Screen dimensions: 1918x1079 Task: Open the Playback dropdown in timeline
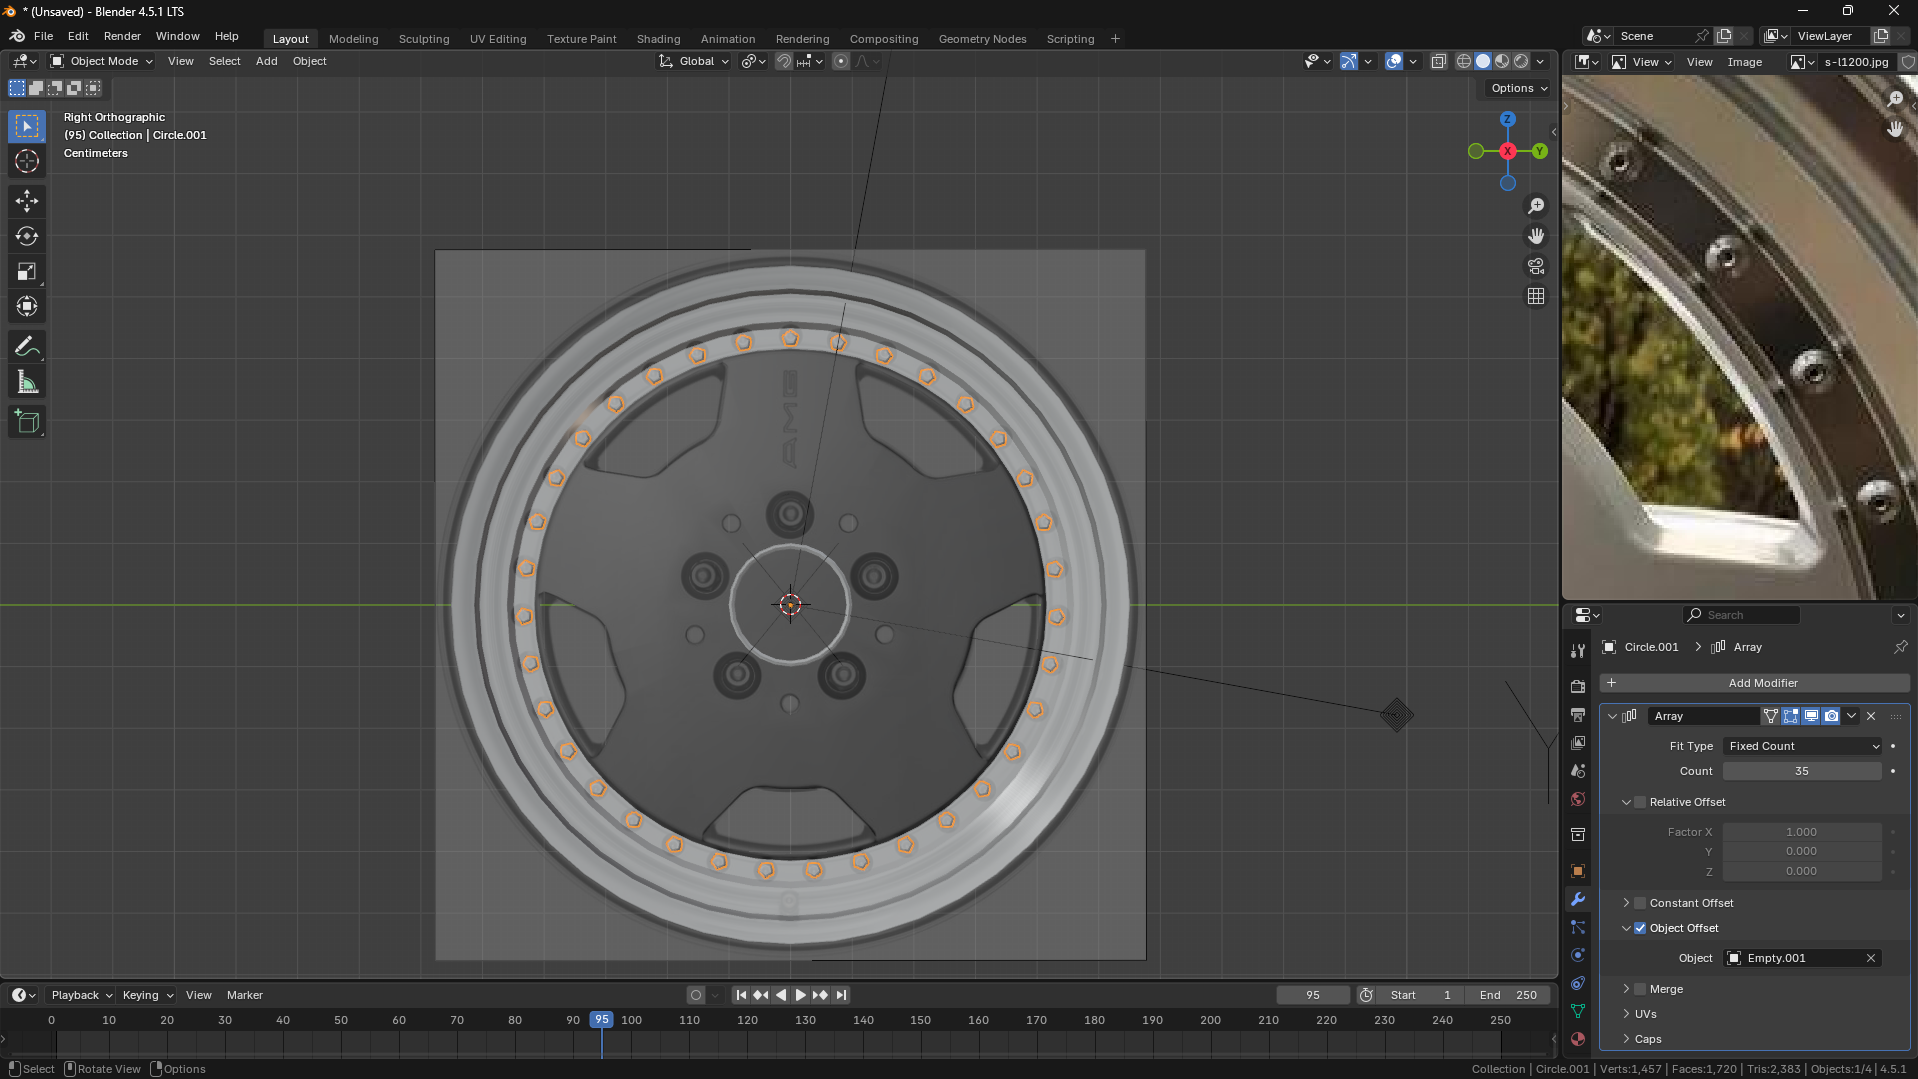click(82, 995)
